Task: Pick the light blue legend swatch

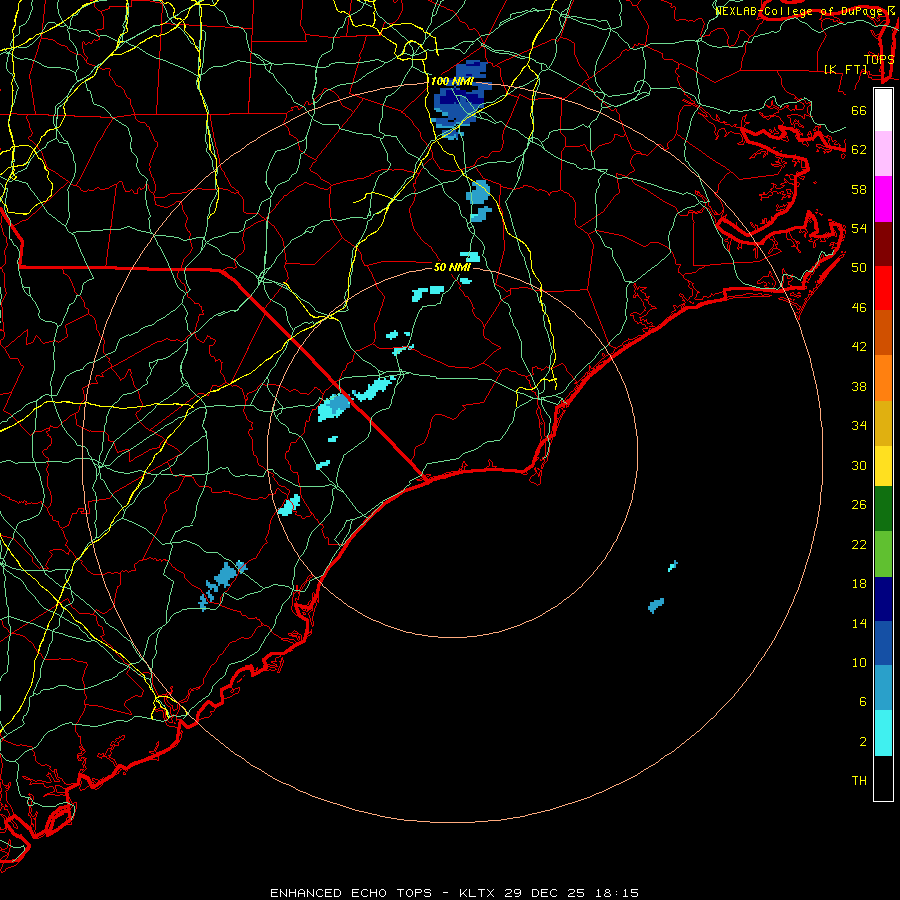Action: click(883, 688)
